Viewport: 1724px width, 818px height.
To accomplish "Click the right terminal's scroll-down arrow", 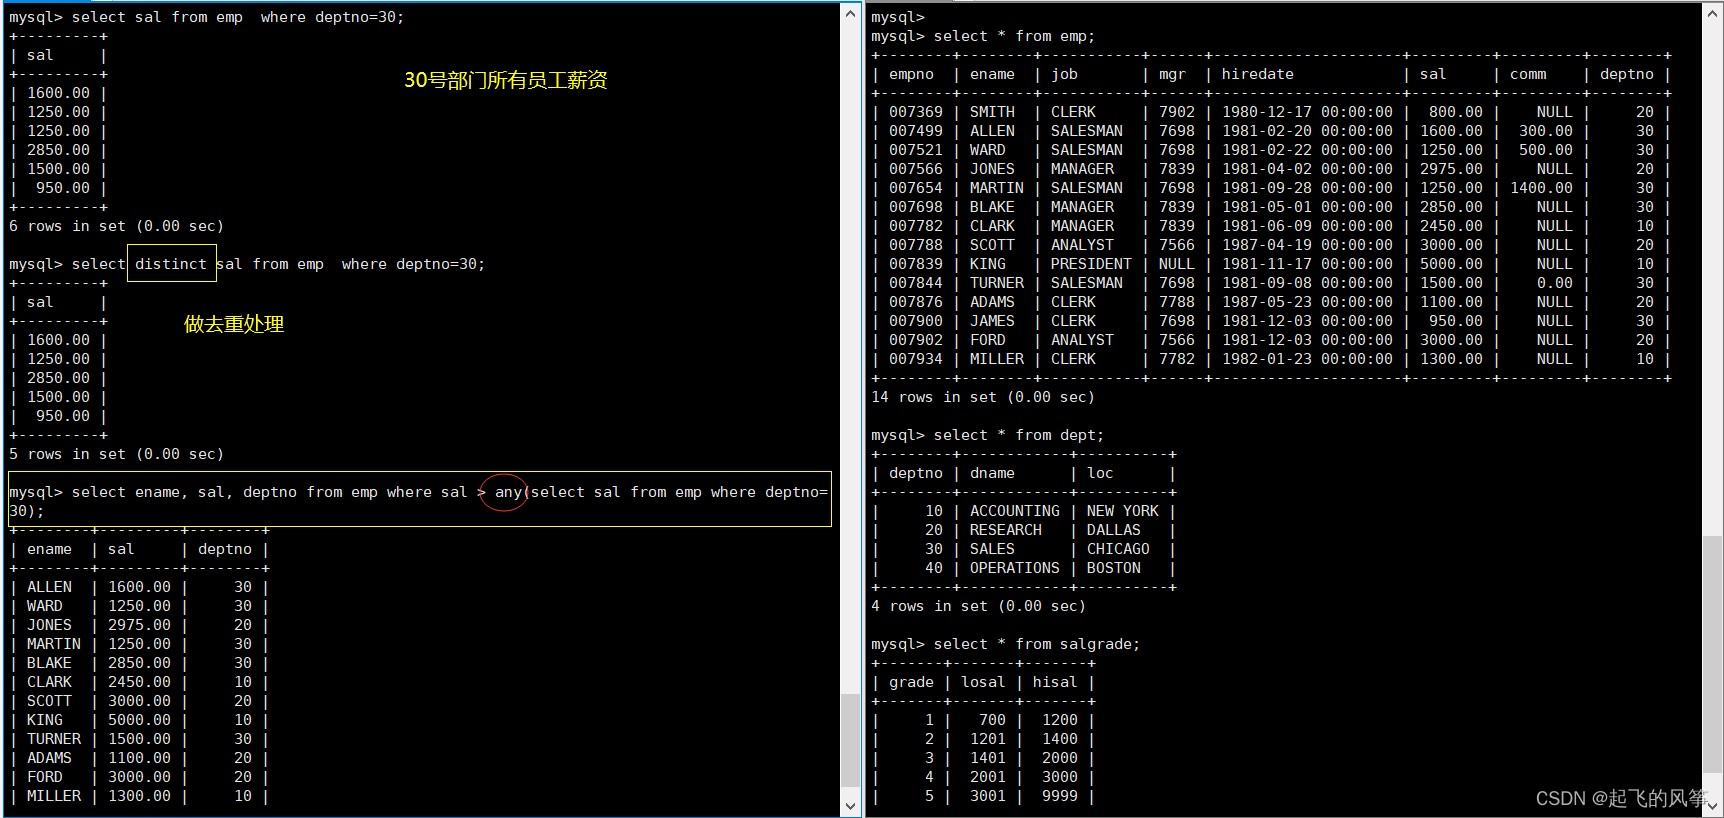I will click(1712, 806).
